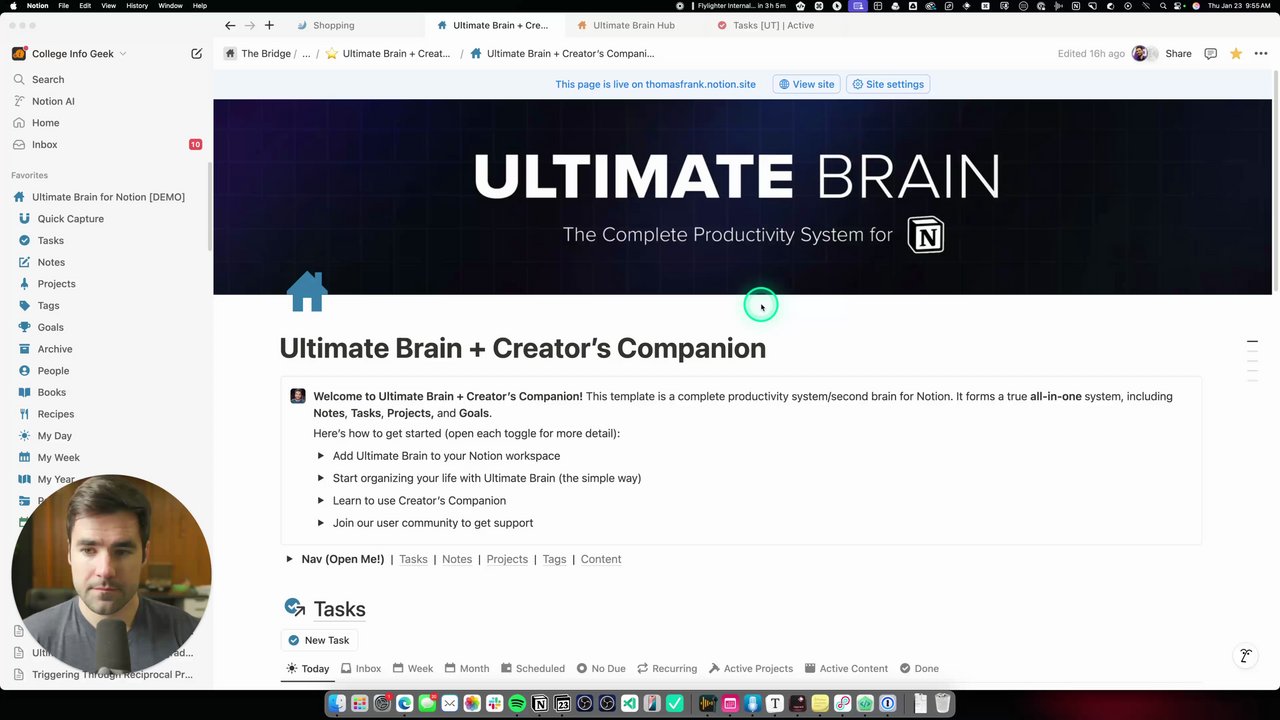The image size is (1280, 720).
Task: Navigate back with the left arrow
Action: point(230,25)
